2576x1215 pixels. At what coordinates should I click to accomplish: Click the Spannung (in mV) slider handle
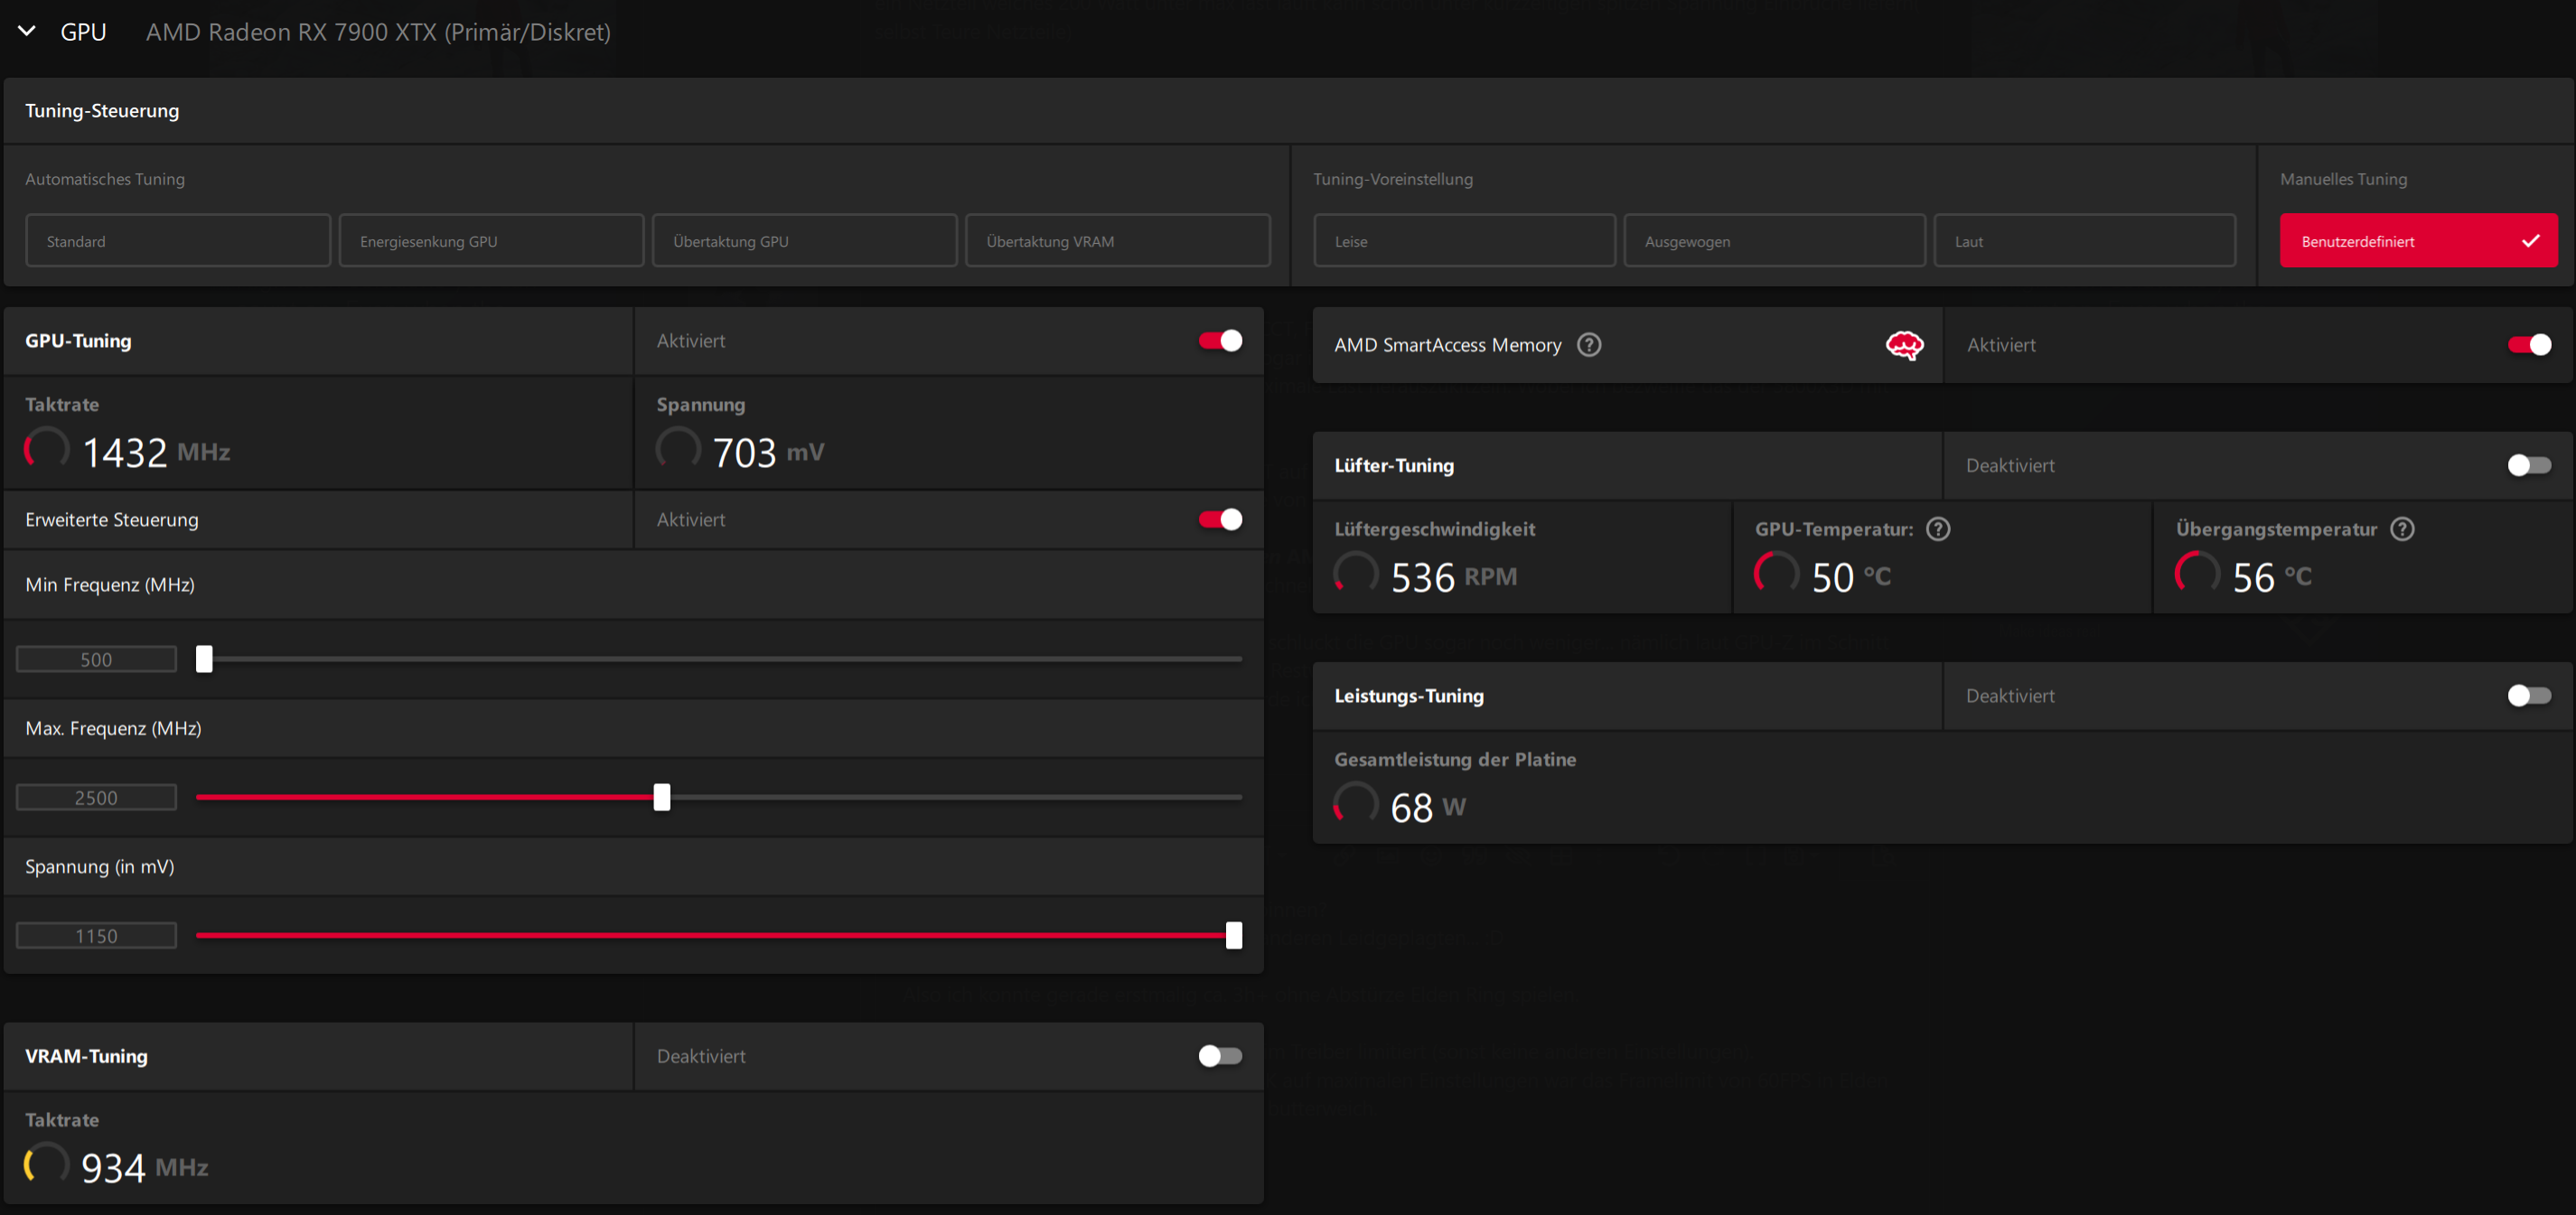[x=1233, y=935]
